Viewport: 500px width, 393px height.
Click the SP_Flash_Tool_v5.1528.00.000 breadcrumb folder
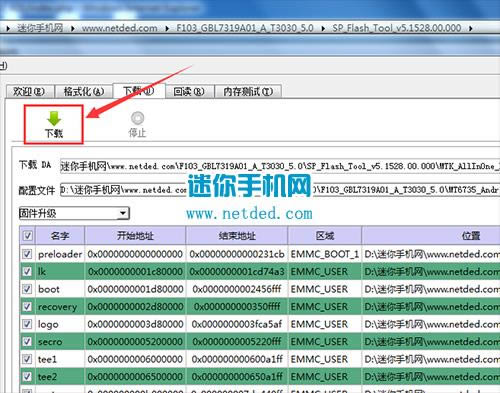click(397, 28)
